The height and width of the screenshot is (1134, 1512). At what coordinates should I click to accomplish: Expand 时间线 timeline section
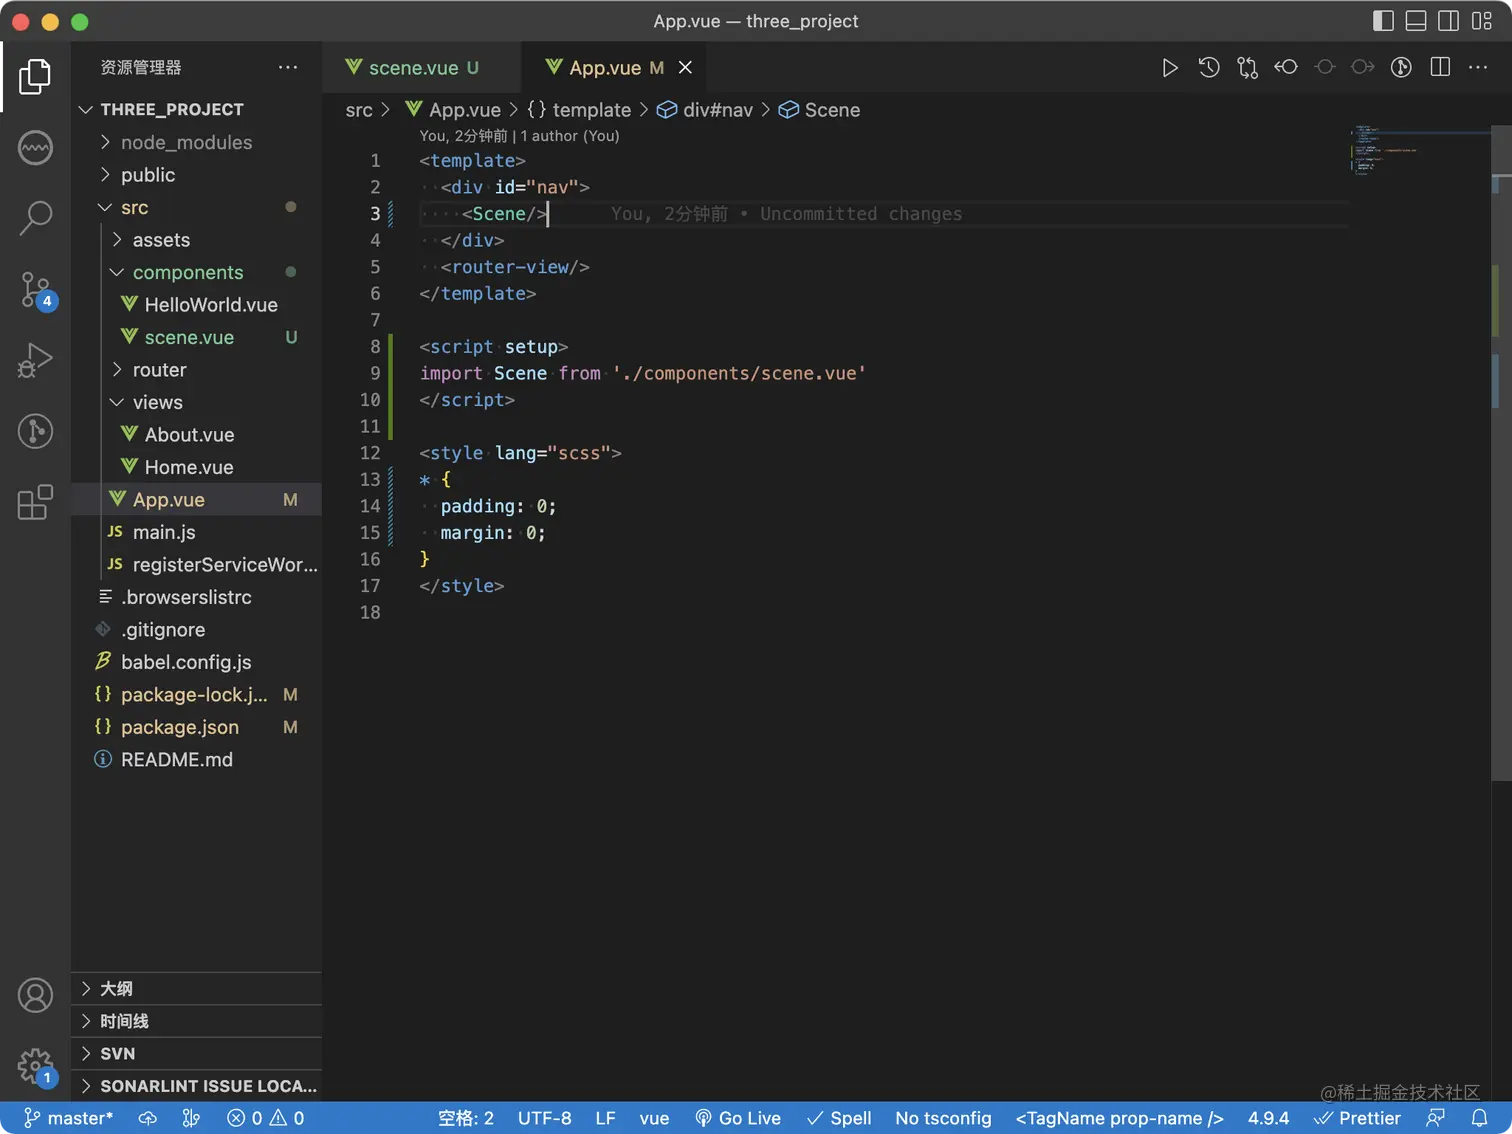[197, 1021]
